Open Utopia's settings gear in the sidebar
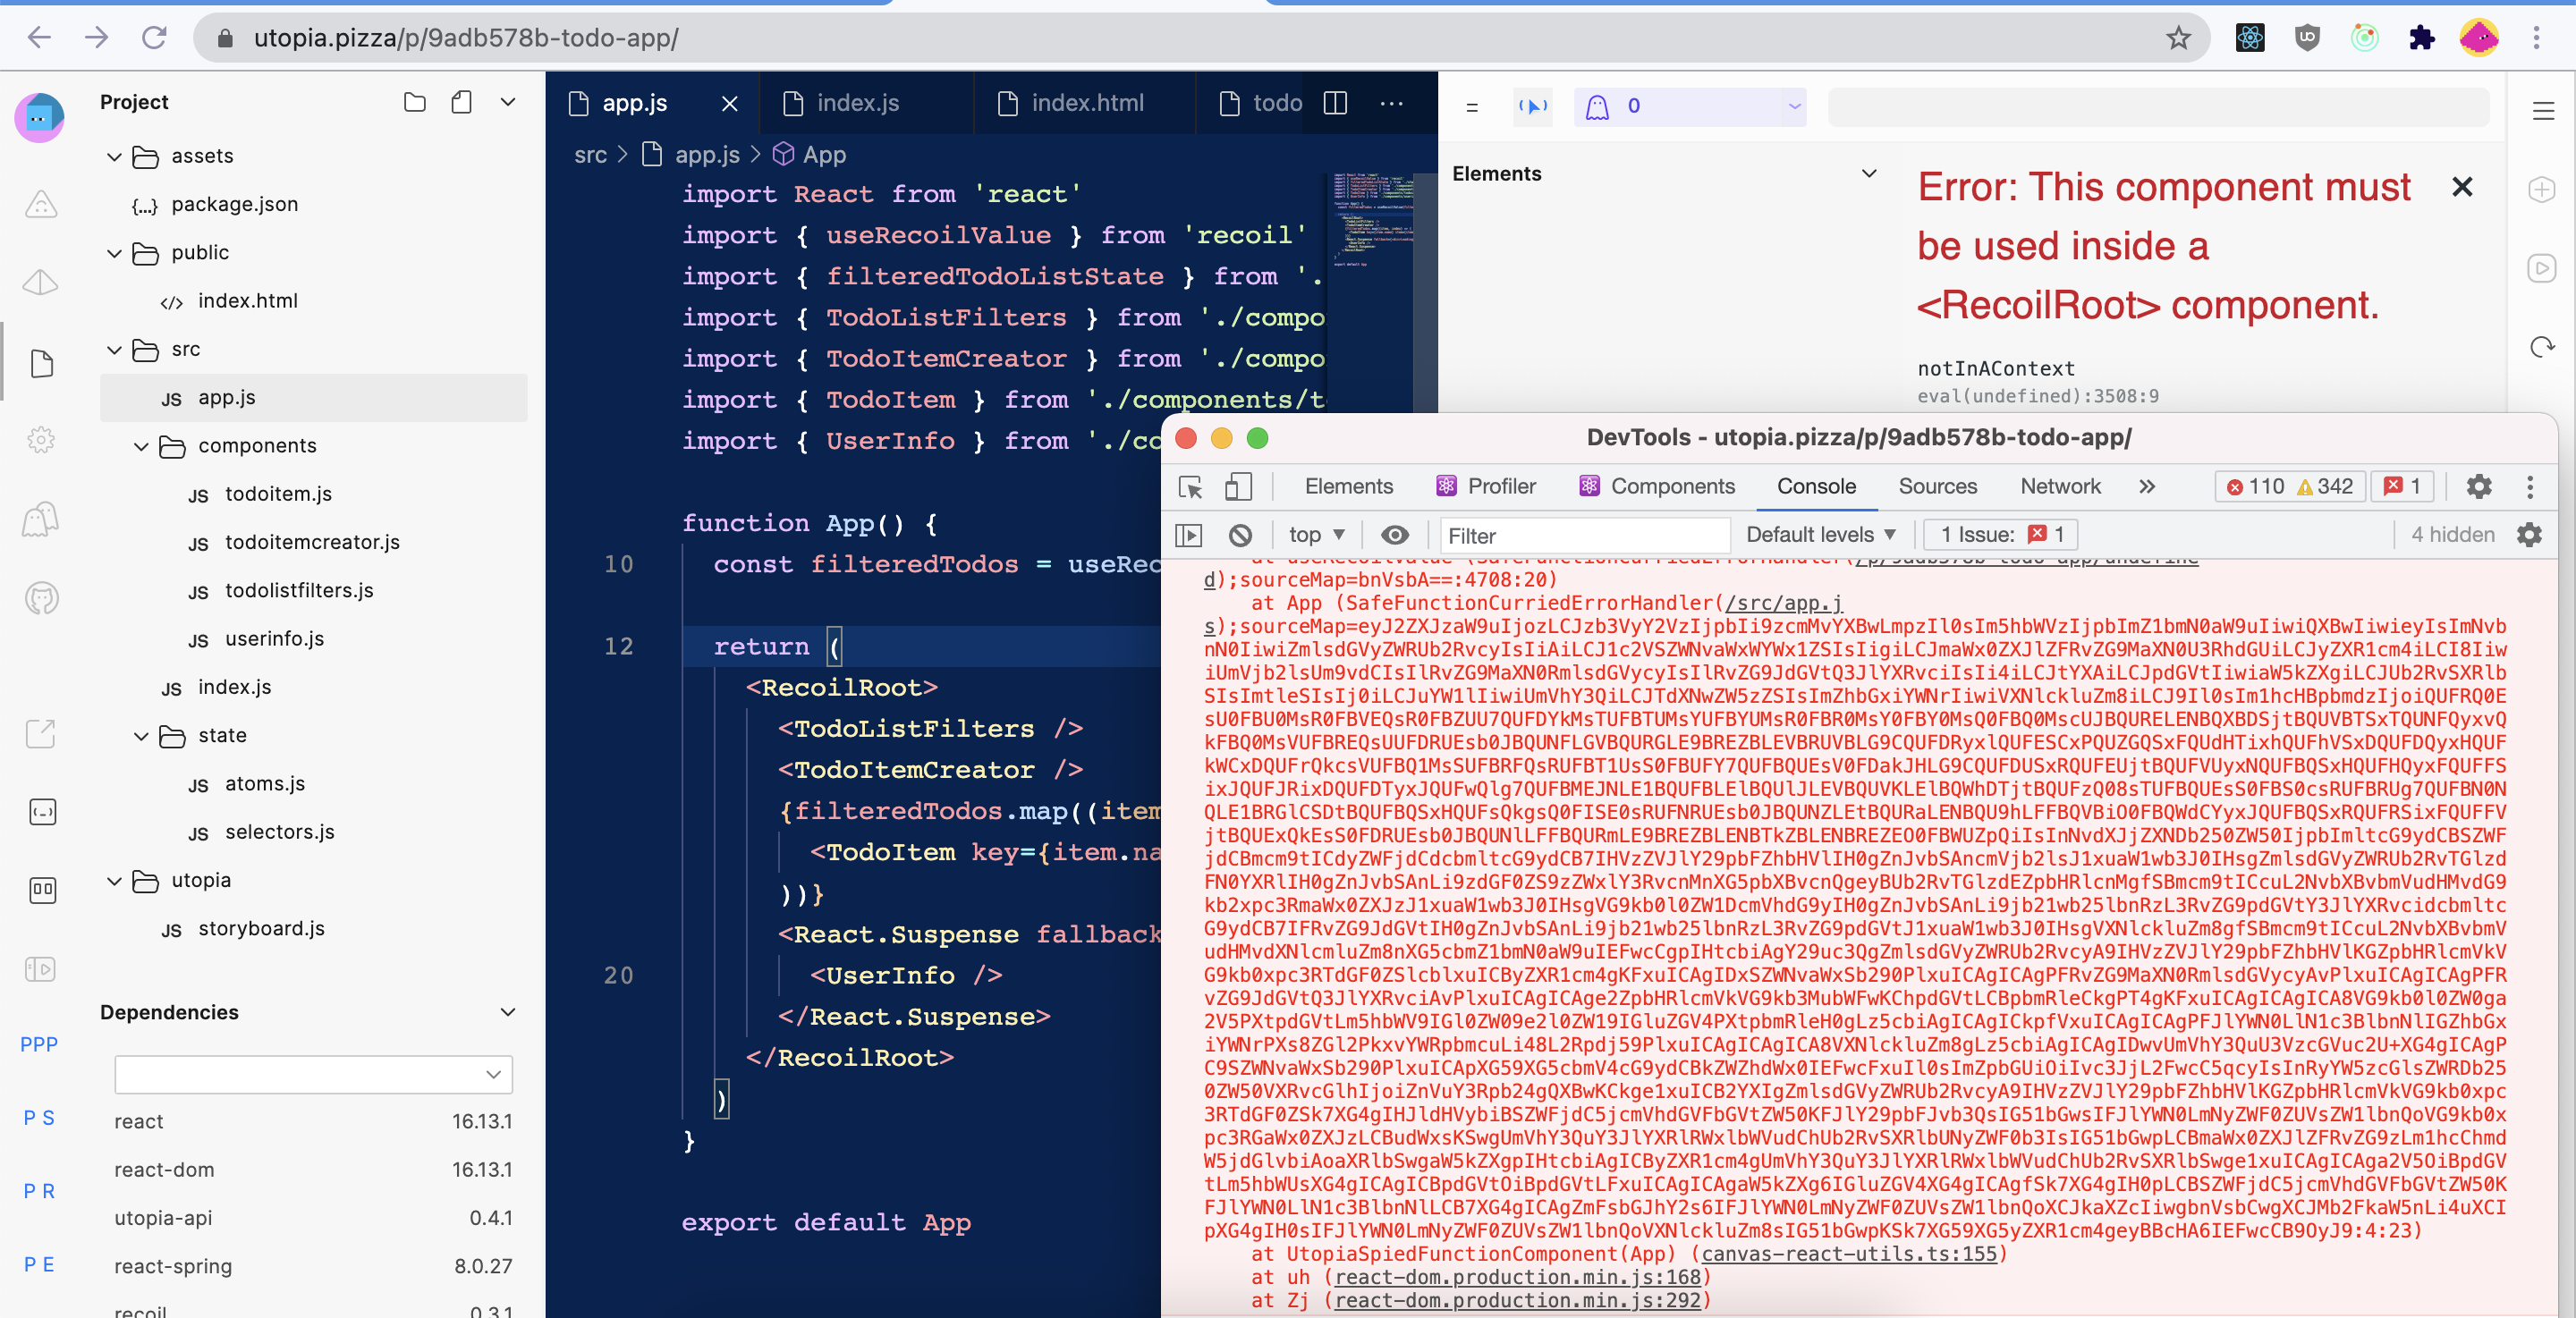This screenshot has height=1318, width=2576. (40, 440)
